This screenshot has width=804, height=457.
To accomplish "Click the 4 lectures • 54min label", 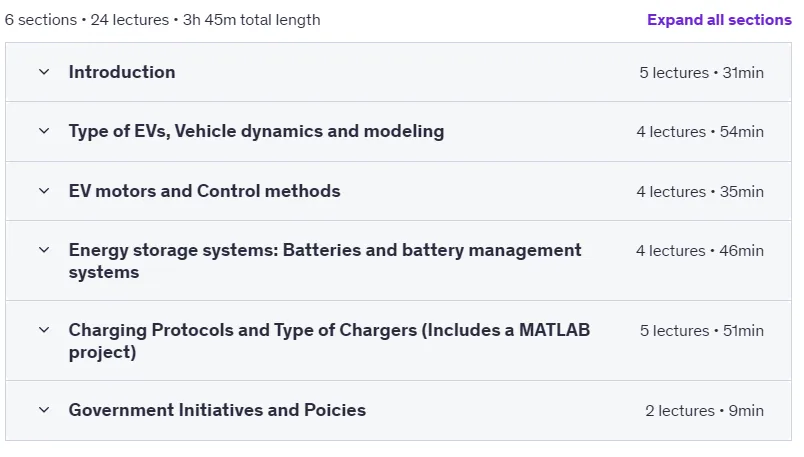I will [x=700, y=132].
